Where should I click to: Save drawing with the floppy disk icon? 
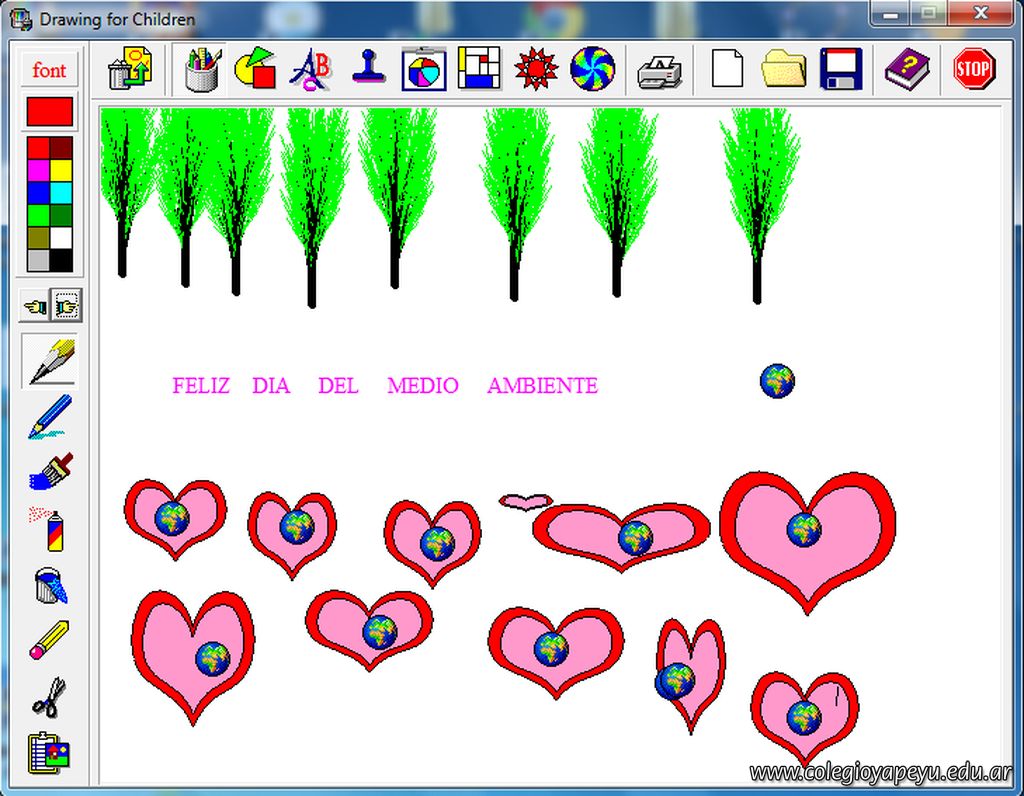[841, 70]
